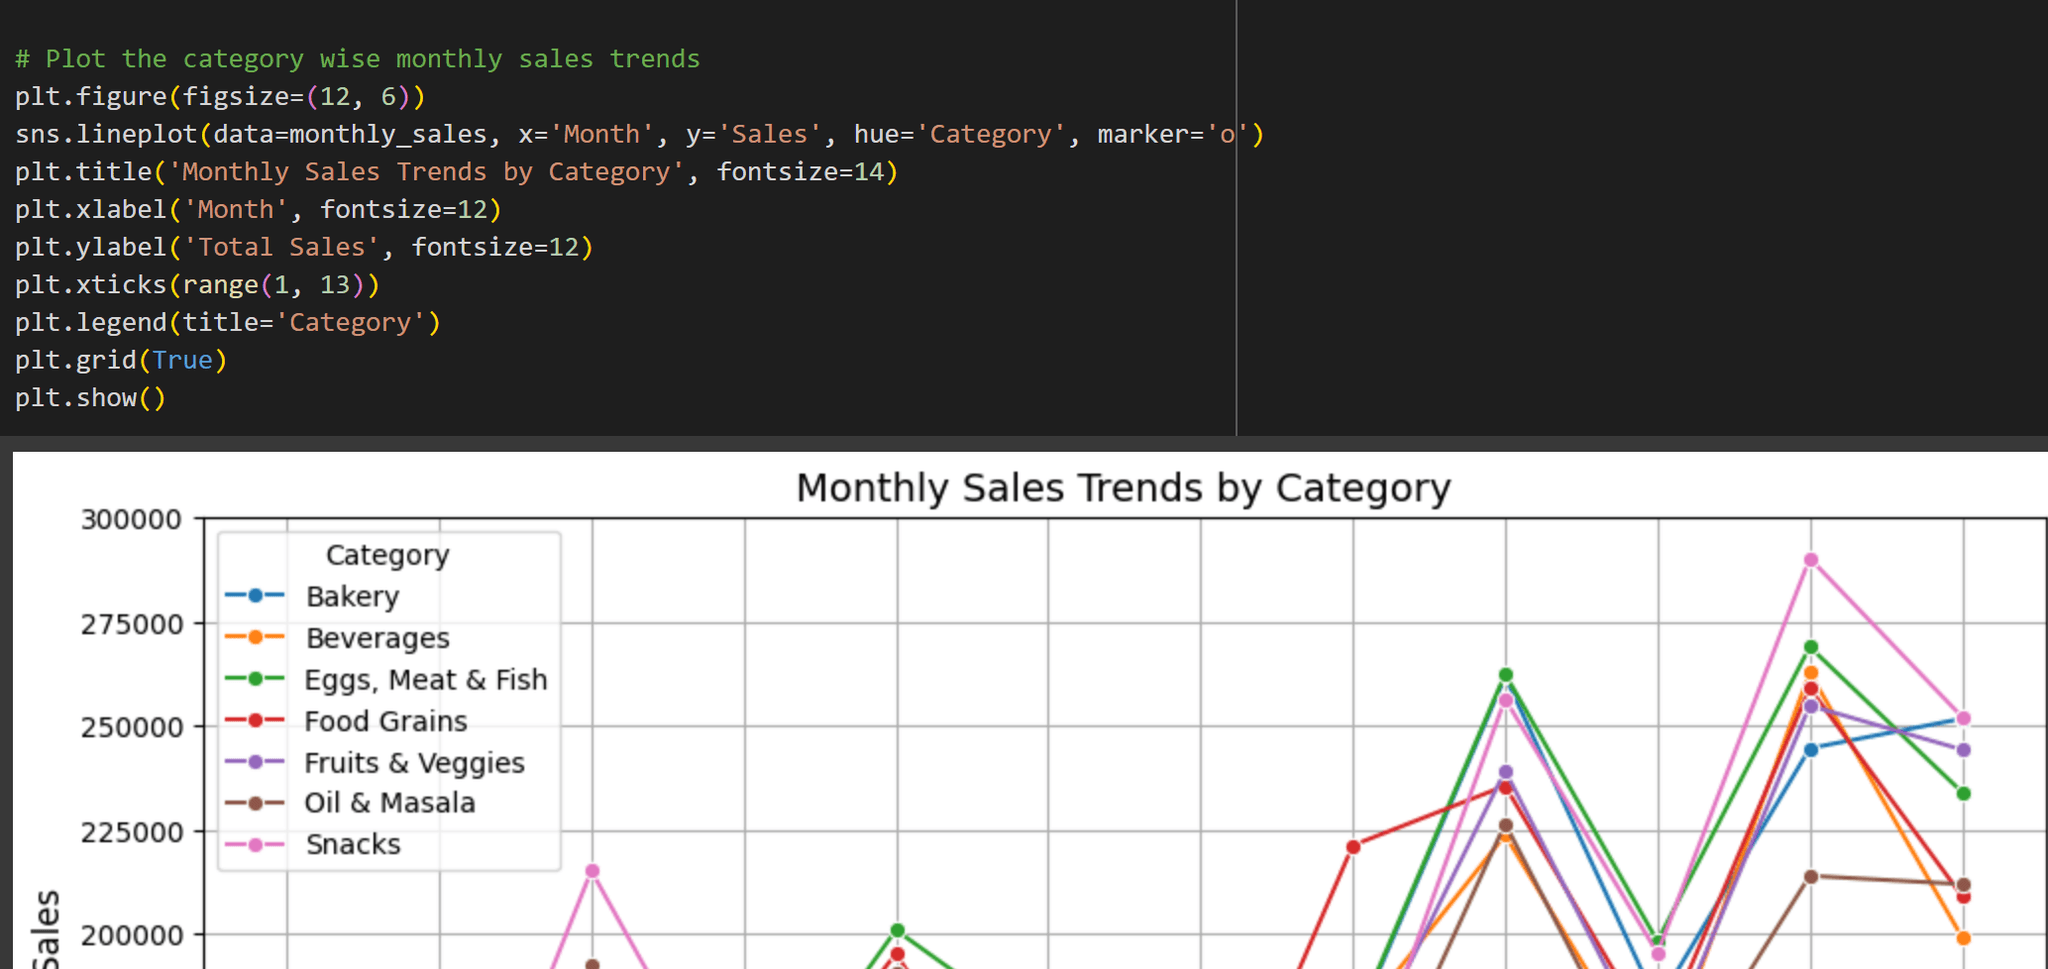Screen dimensions: 2048x969
Task: Click the brown Oil & Masala legend marker
Action: coord(255,803)
